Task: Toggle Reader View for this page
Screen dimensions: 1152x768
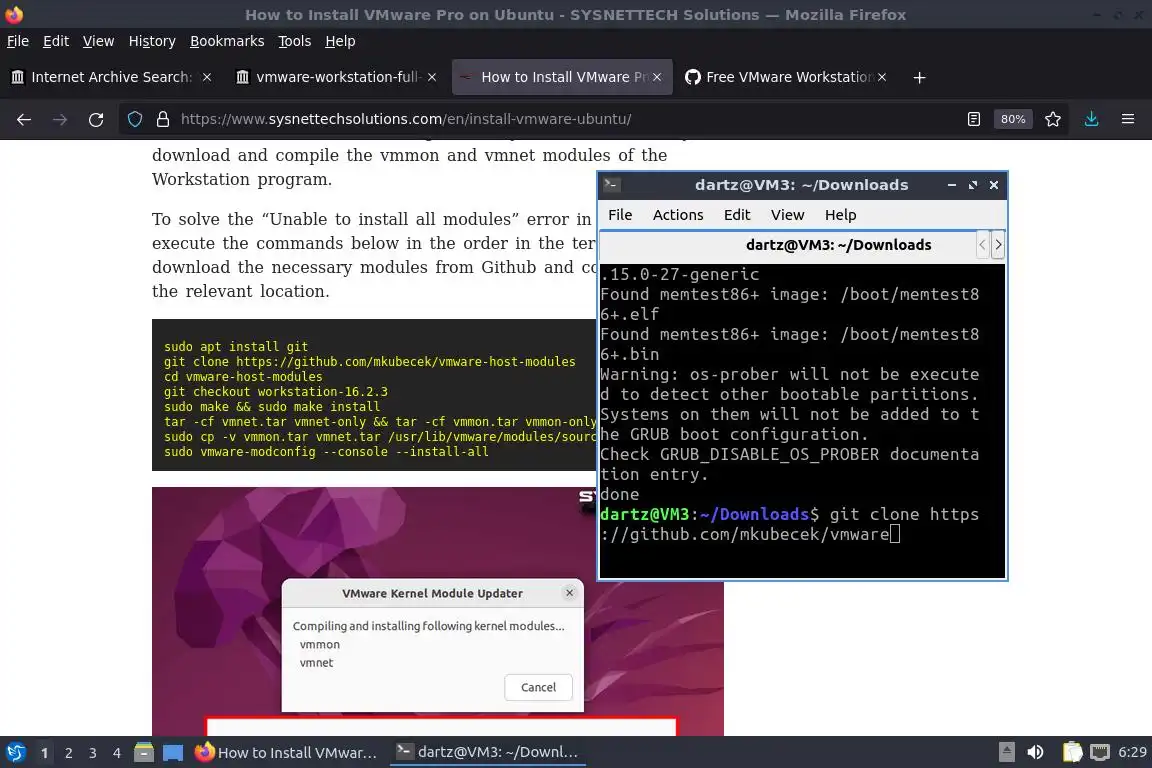Action: point(974,119)
